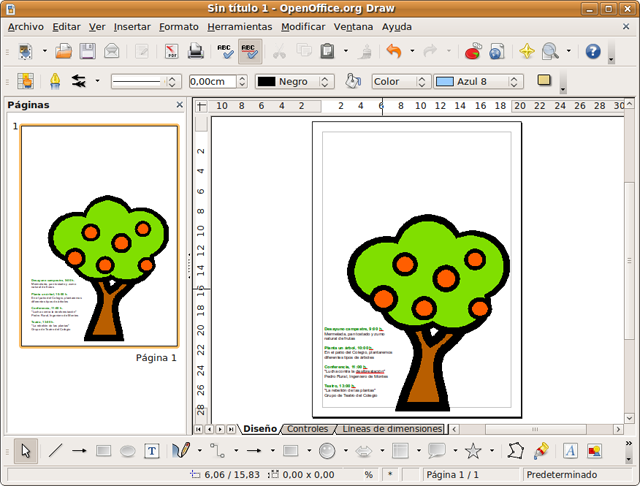Viewport: 640px width, 486px height.
Task: Activate the Select arrow tool
Action: tap(26, 451)
